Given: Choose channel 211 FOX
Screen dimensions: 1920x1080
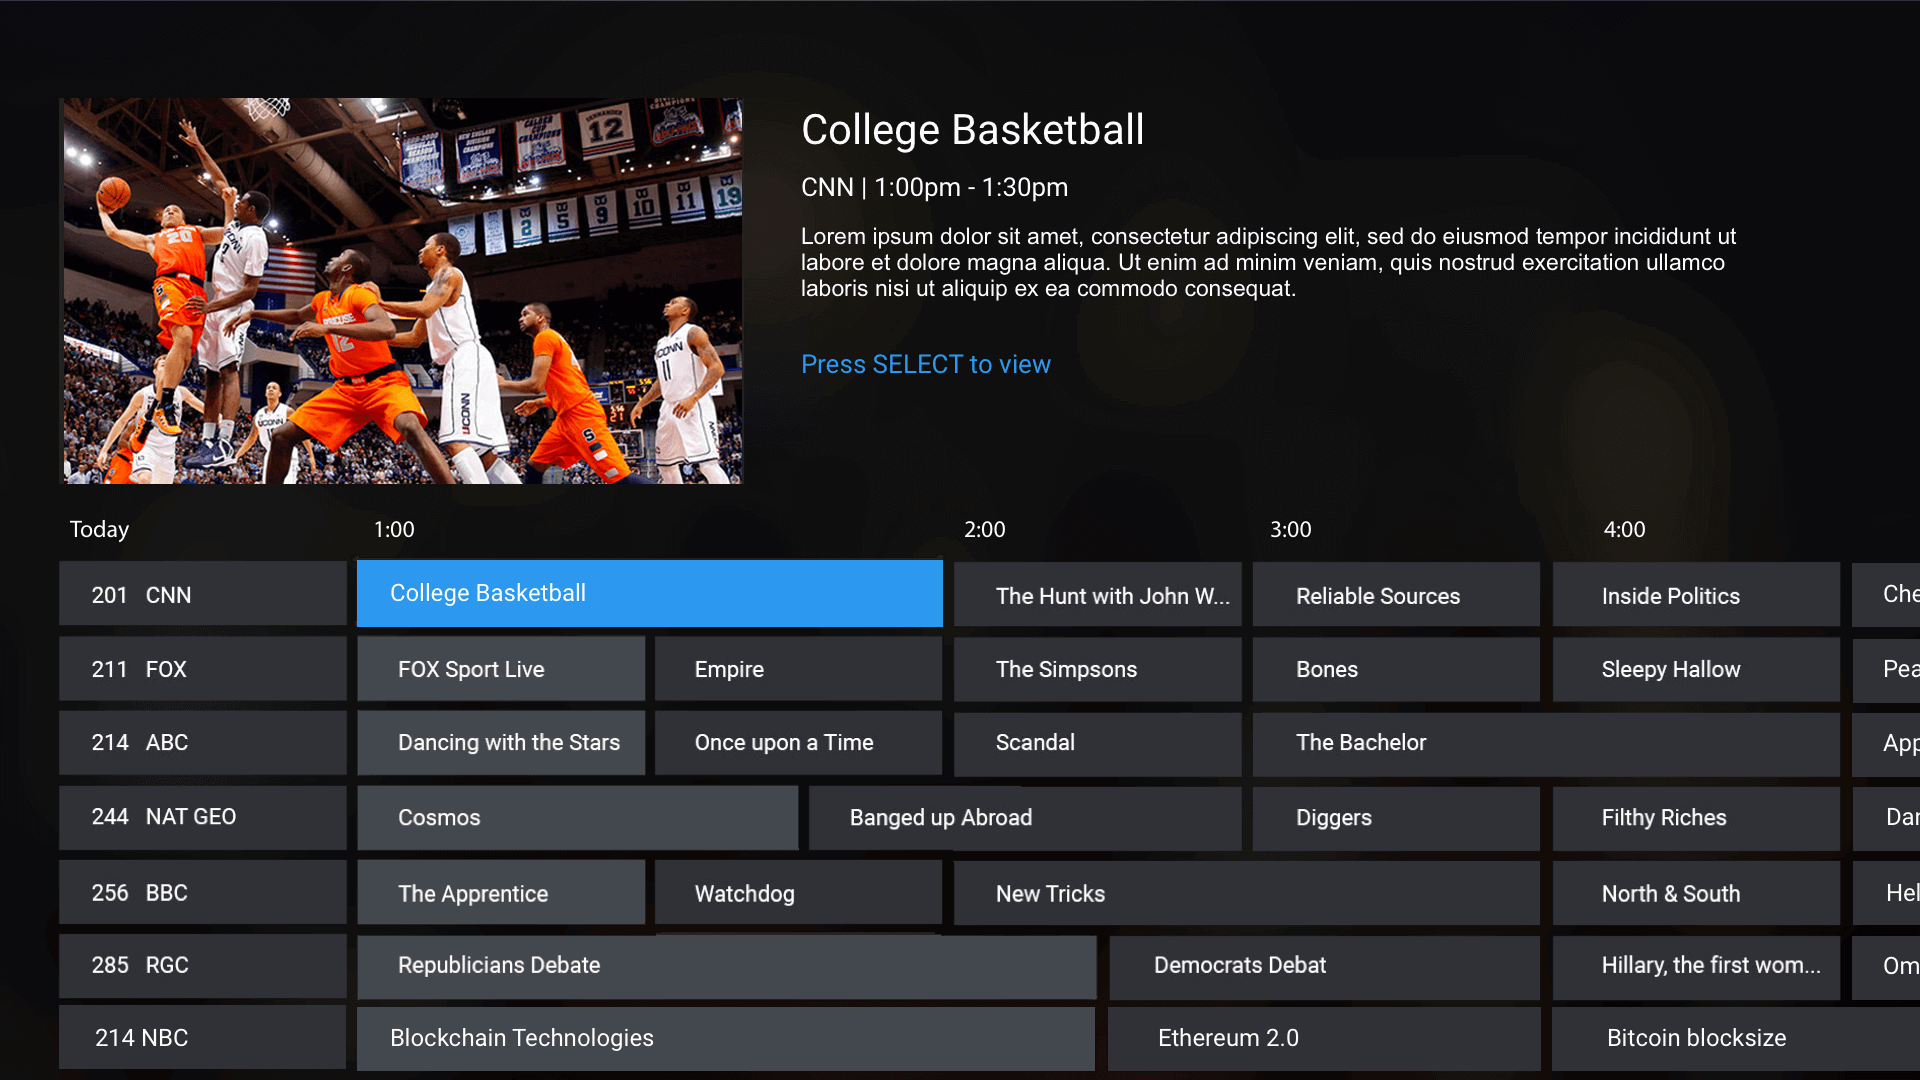Looking at the screenshot, I should tap(203, 669).
